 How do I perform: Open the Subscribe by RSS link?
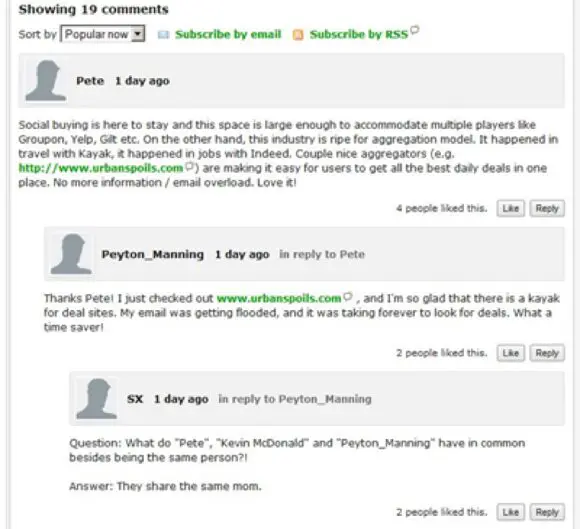pyautogui.click(x=359, y=34)
